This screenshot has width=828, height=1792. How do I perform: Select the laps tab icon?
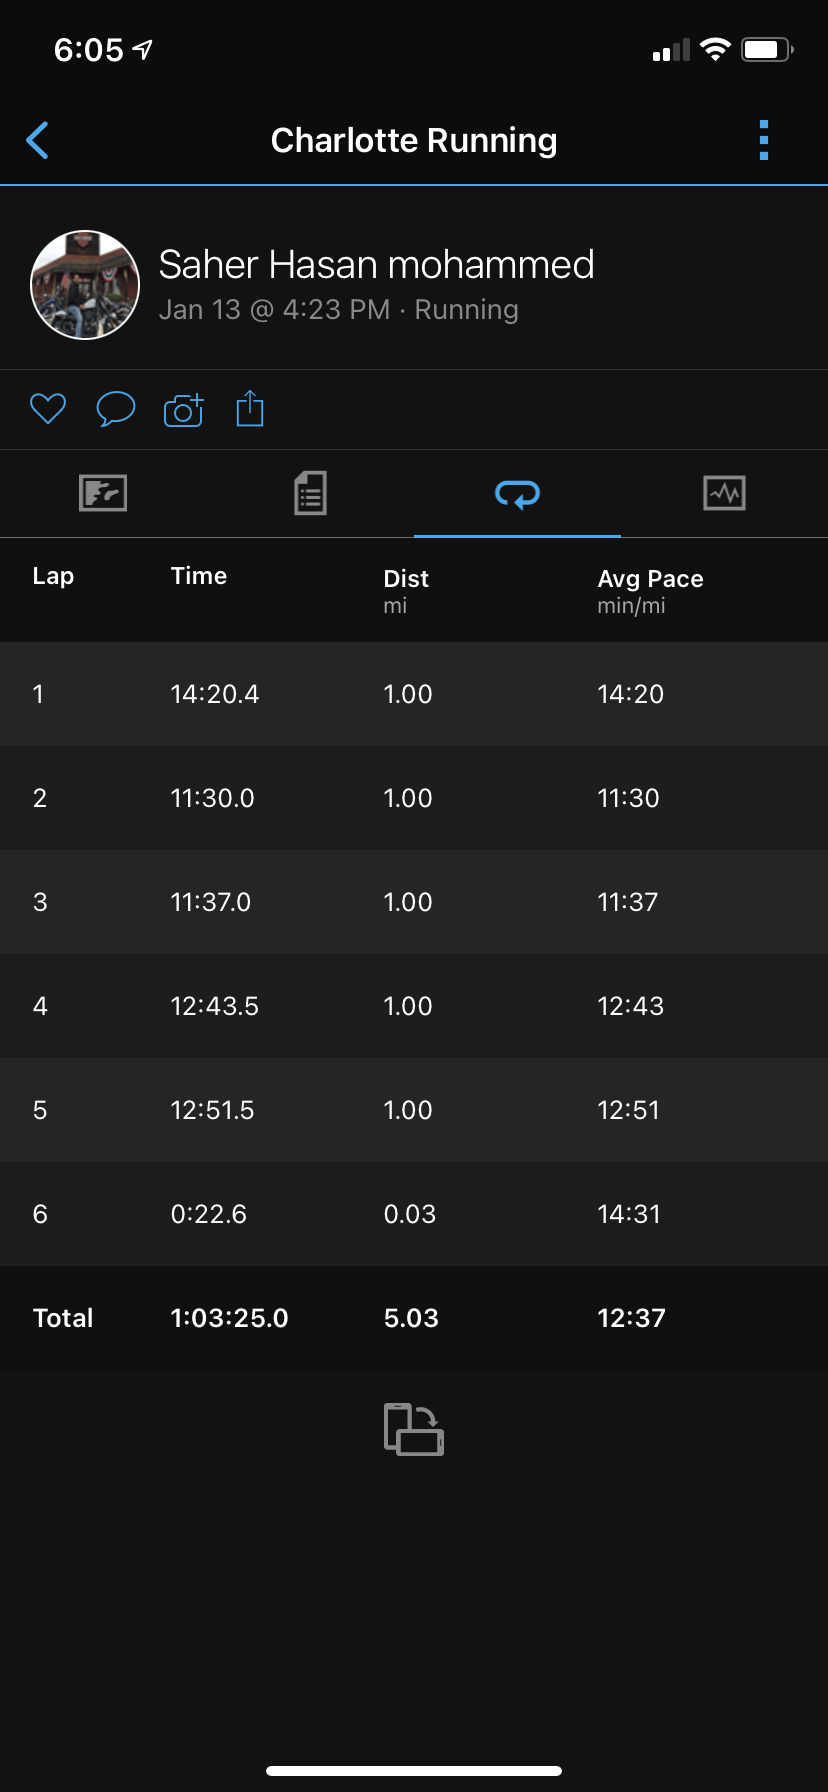coord(517,493)
